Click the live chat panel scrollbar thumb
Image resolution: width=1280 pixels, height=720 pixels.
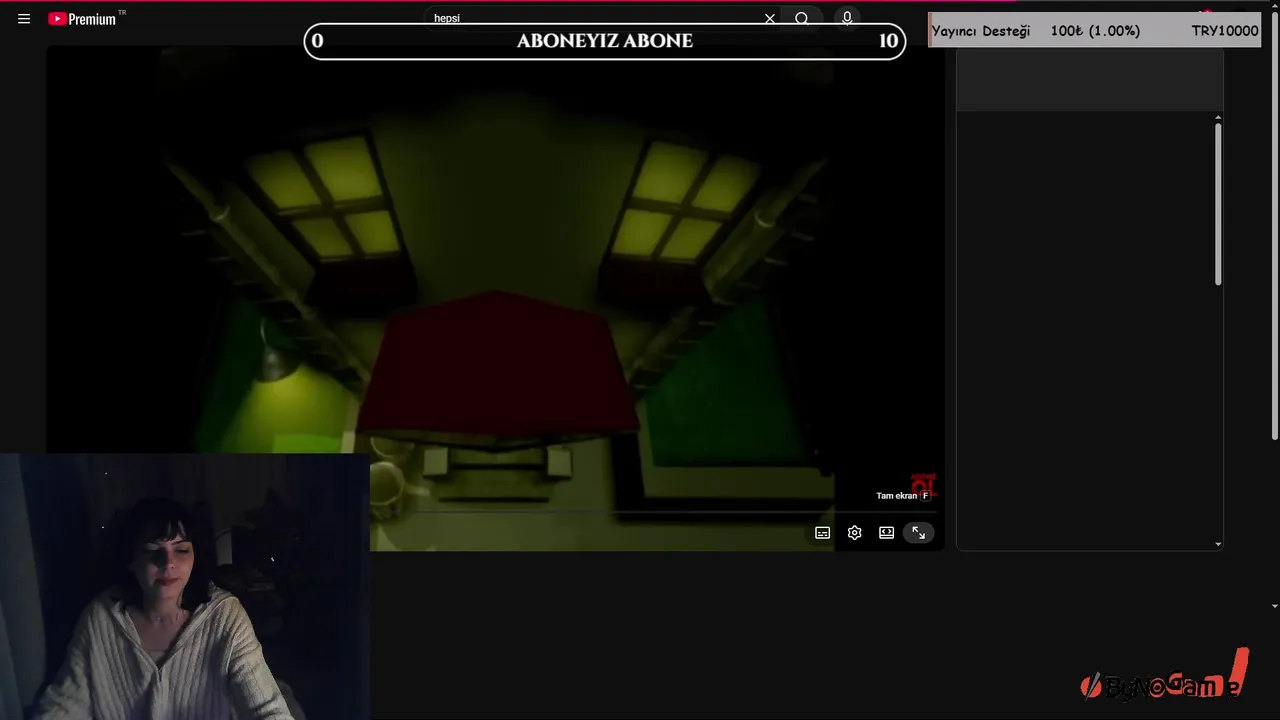(1218, 204)
